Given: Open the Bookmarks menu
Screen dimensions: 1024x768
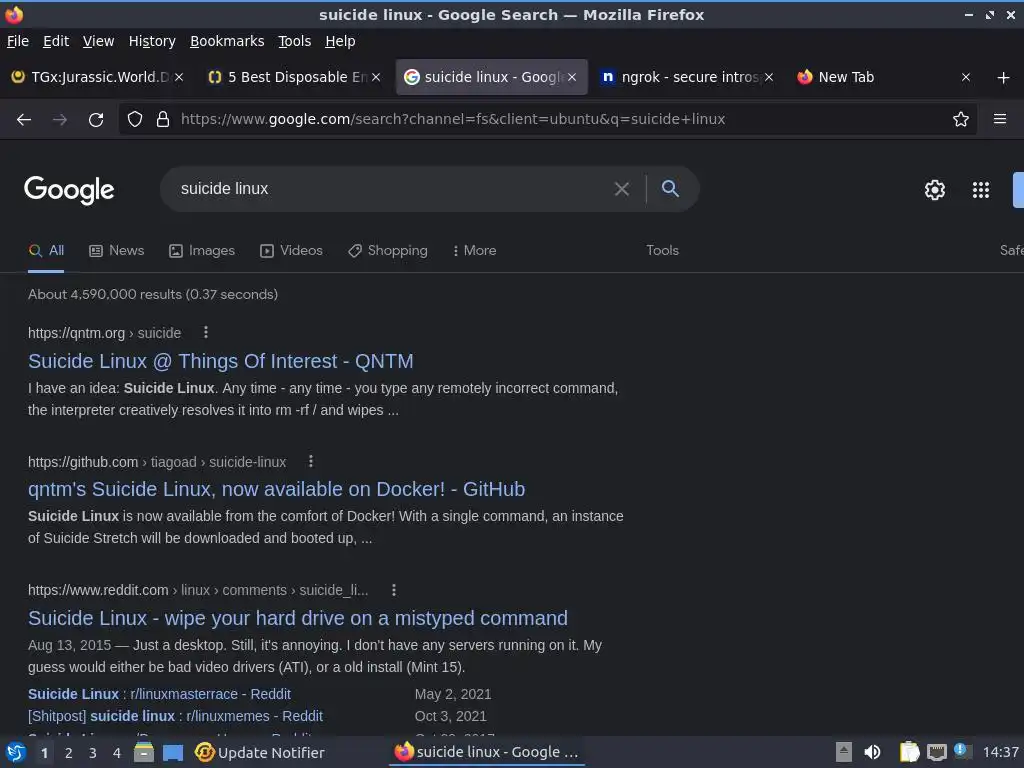Looking at the screenshot, I should pos(227,41).
